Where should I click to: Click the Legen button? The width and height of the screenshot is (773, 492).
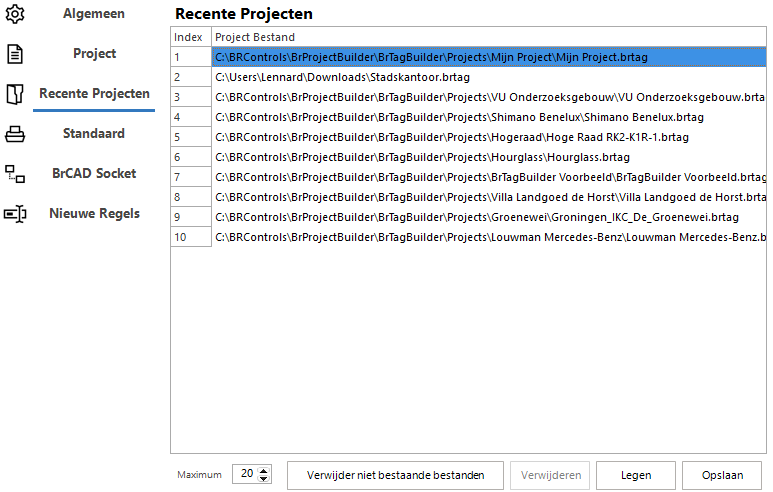click(x=636, y=475)
